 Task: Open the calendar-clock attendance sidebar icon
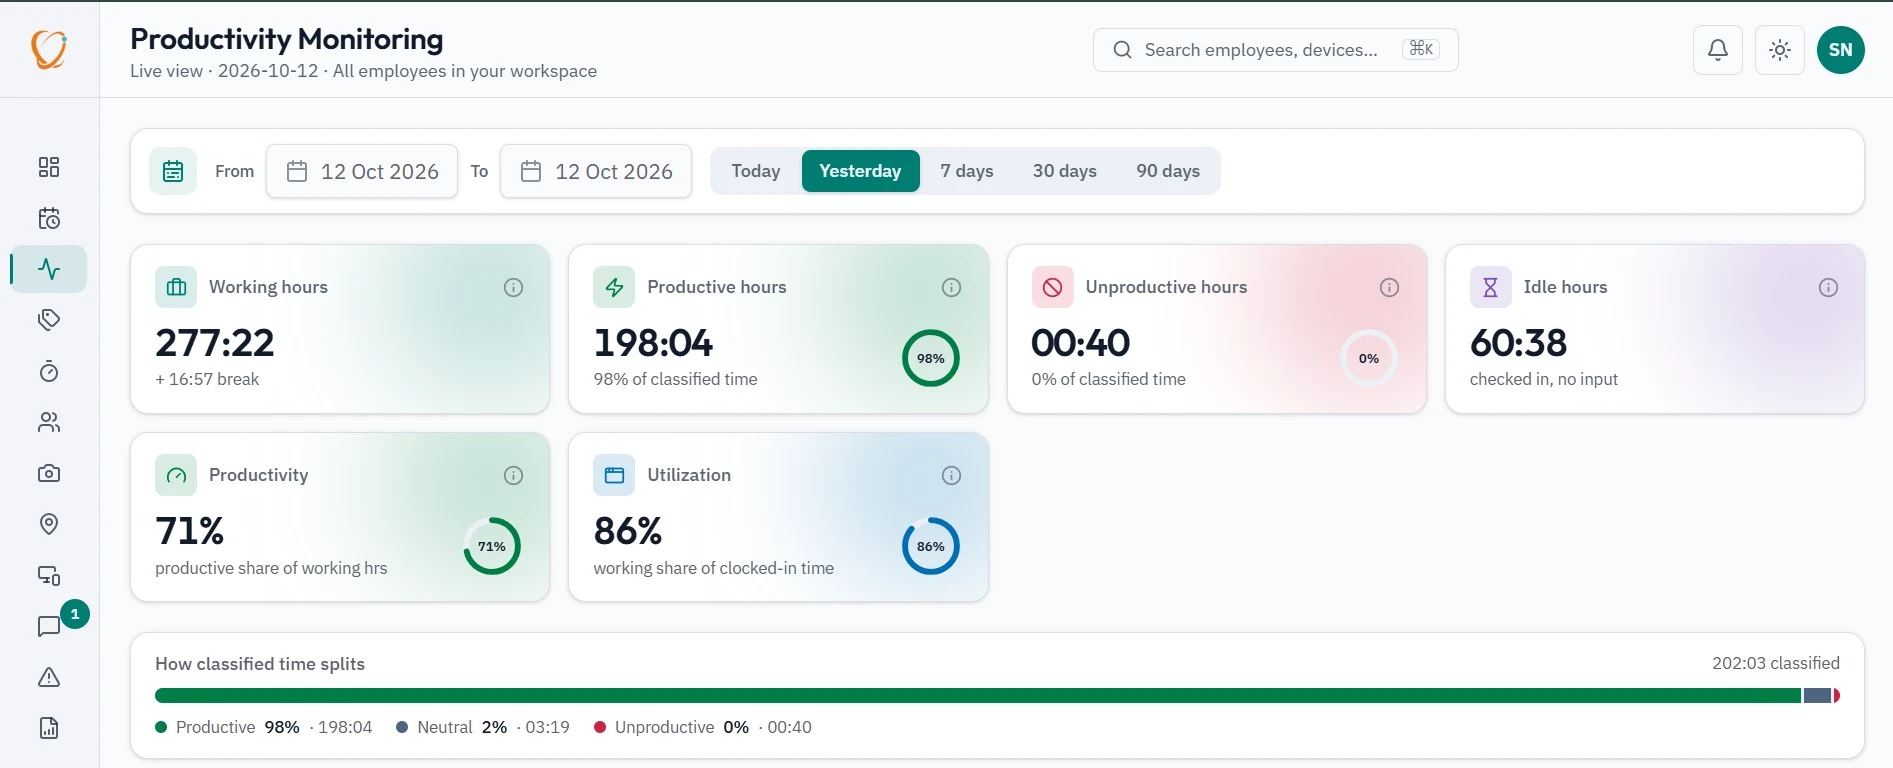[49, 218]
